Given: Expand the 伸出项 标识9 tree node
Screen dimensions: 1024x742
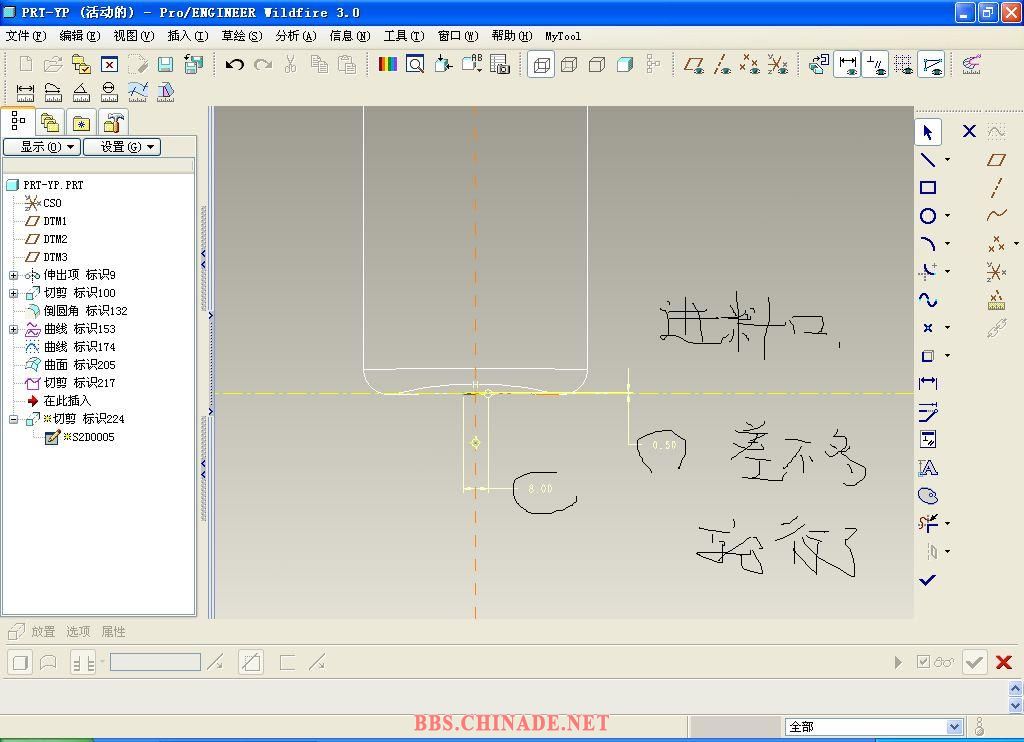Looking at the screenshot, I should (x=13, y=275).
